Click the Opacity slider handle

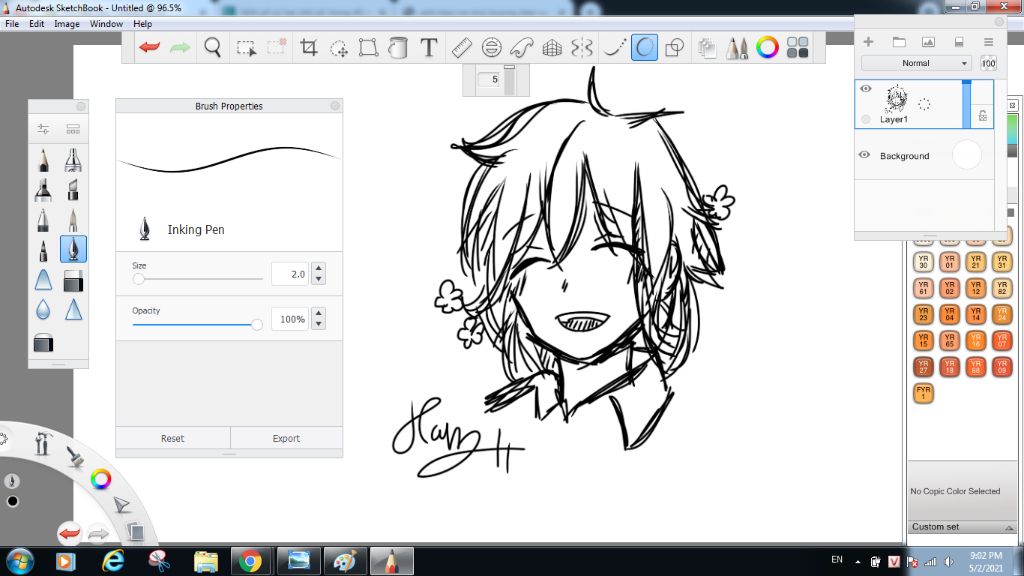coord(257,325)
